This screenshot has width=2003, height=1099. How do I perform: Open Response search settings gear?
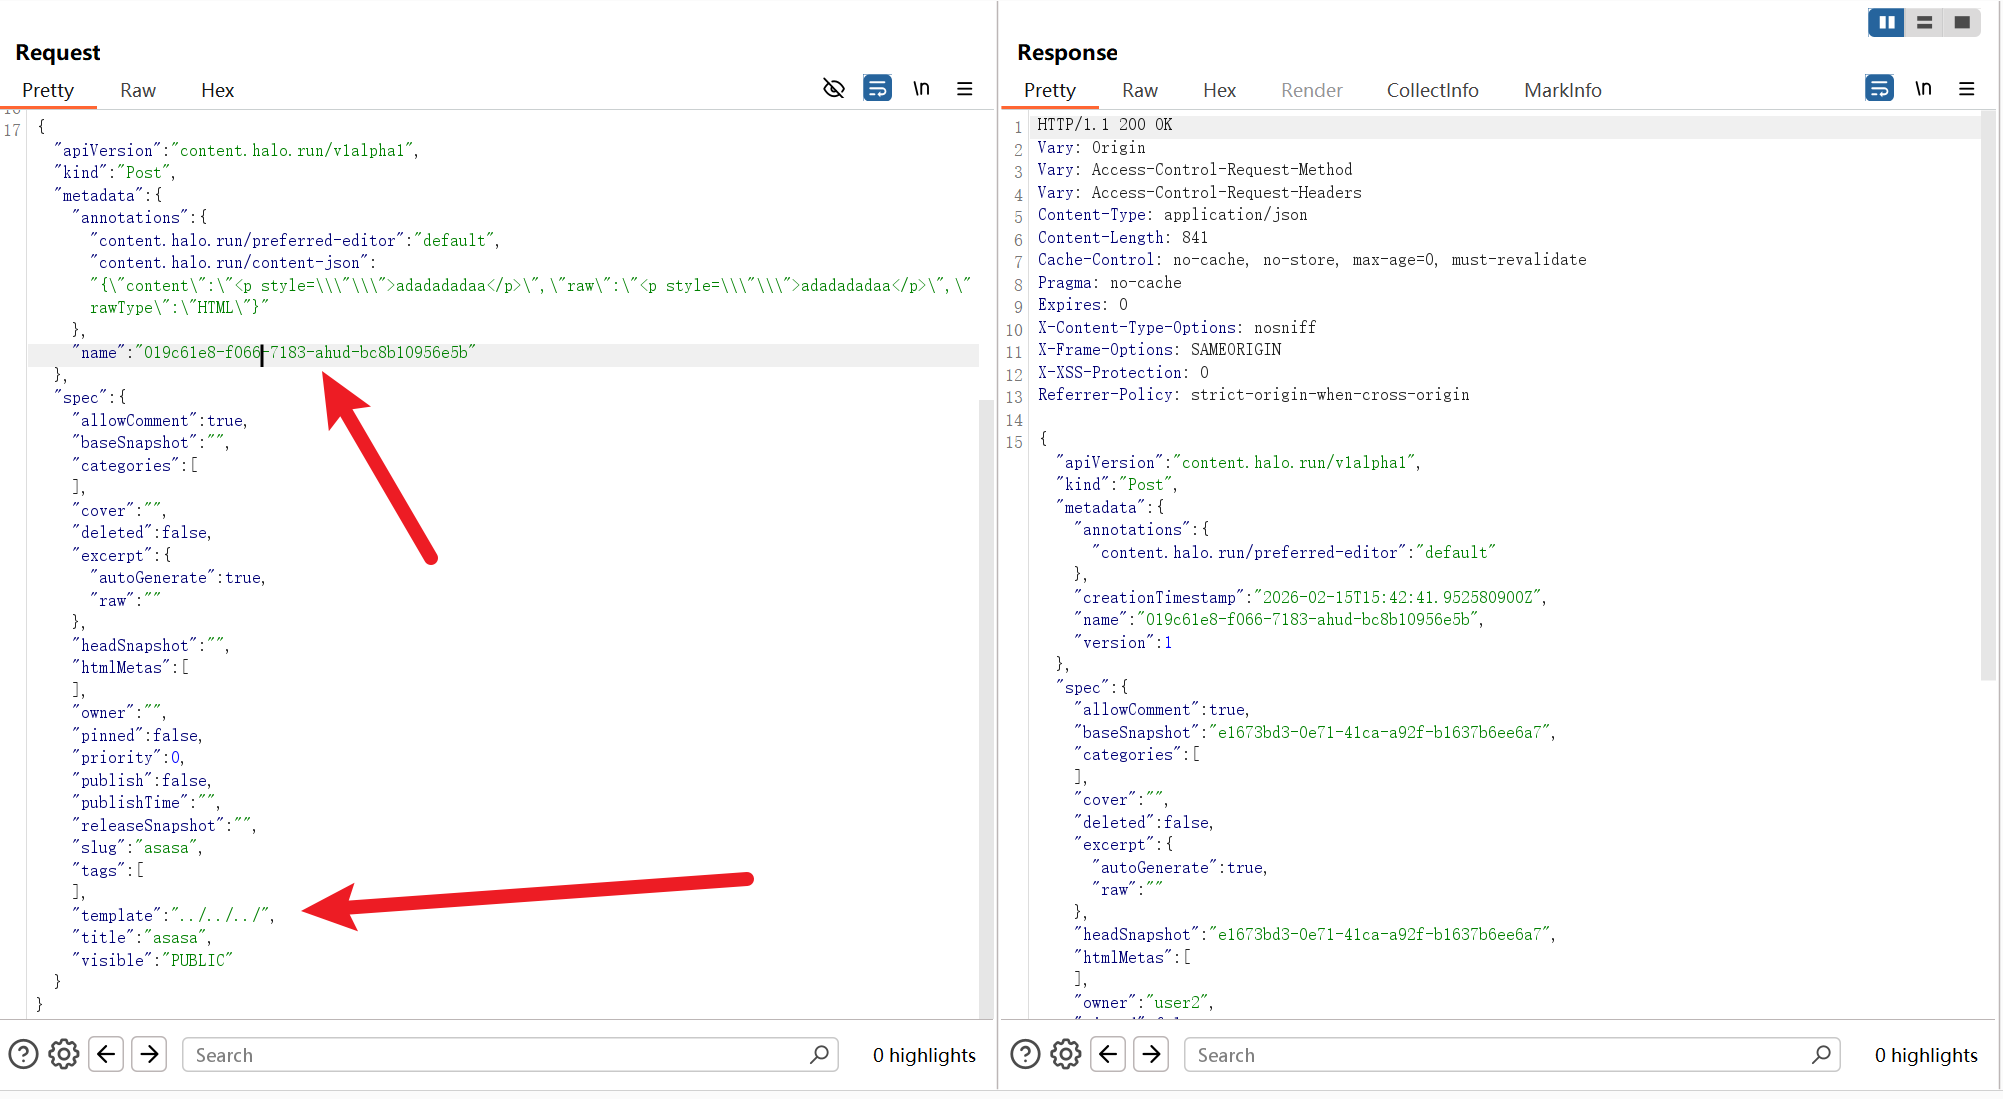(1066, 1054)
